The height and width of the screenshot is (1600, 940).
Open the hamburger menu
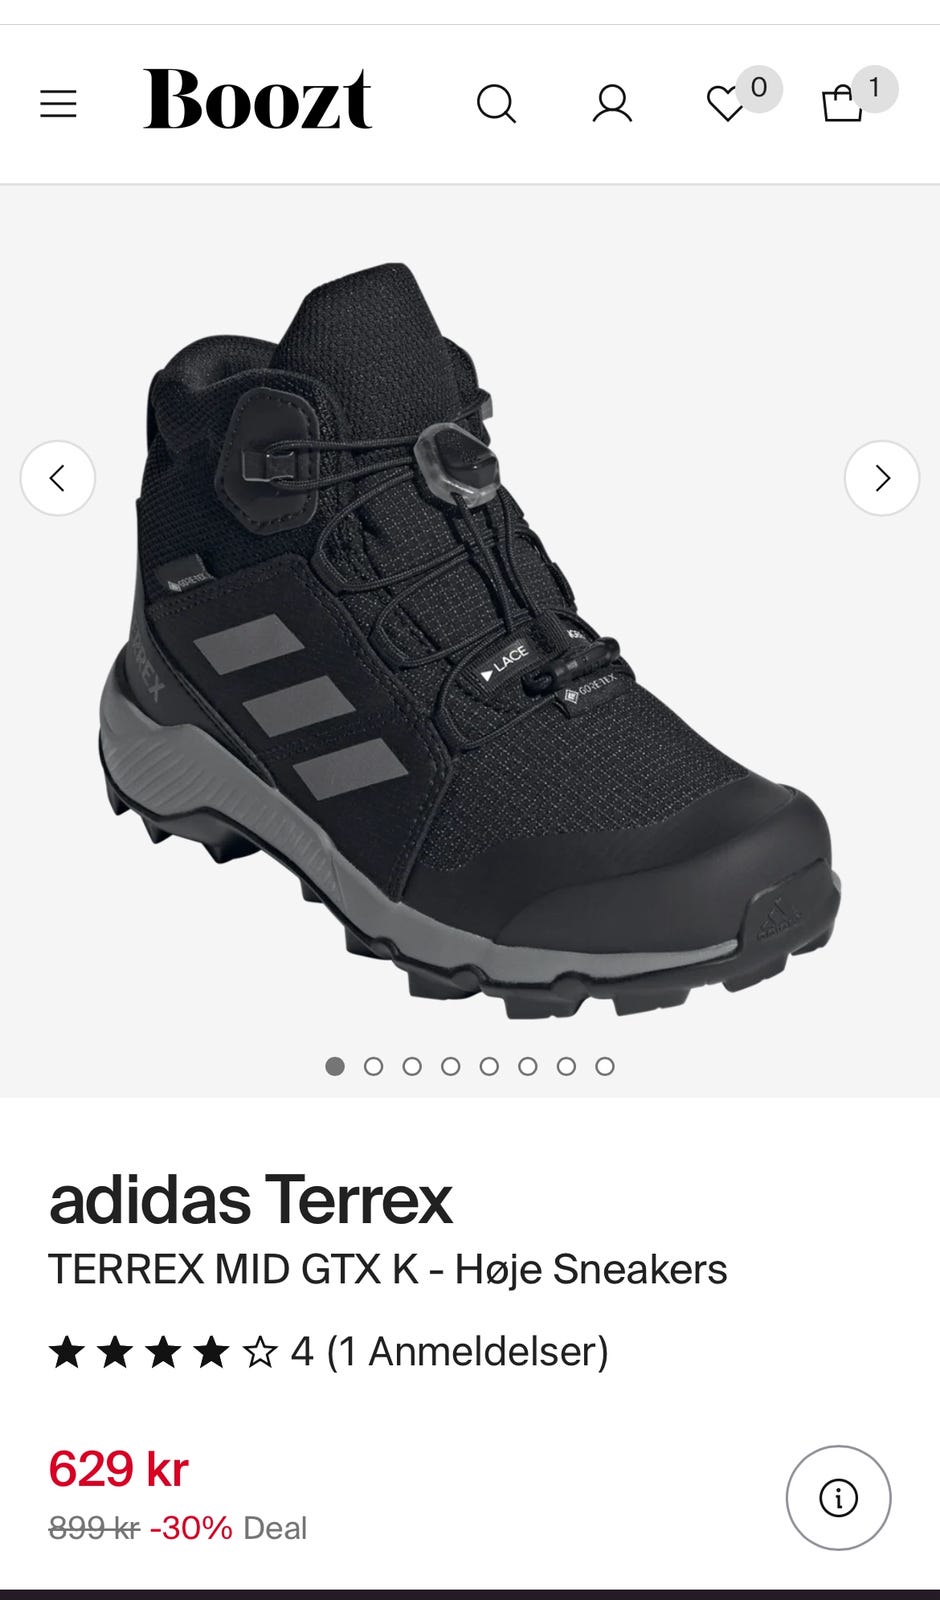[58, 104]
